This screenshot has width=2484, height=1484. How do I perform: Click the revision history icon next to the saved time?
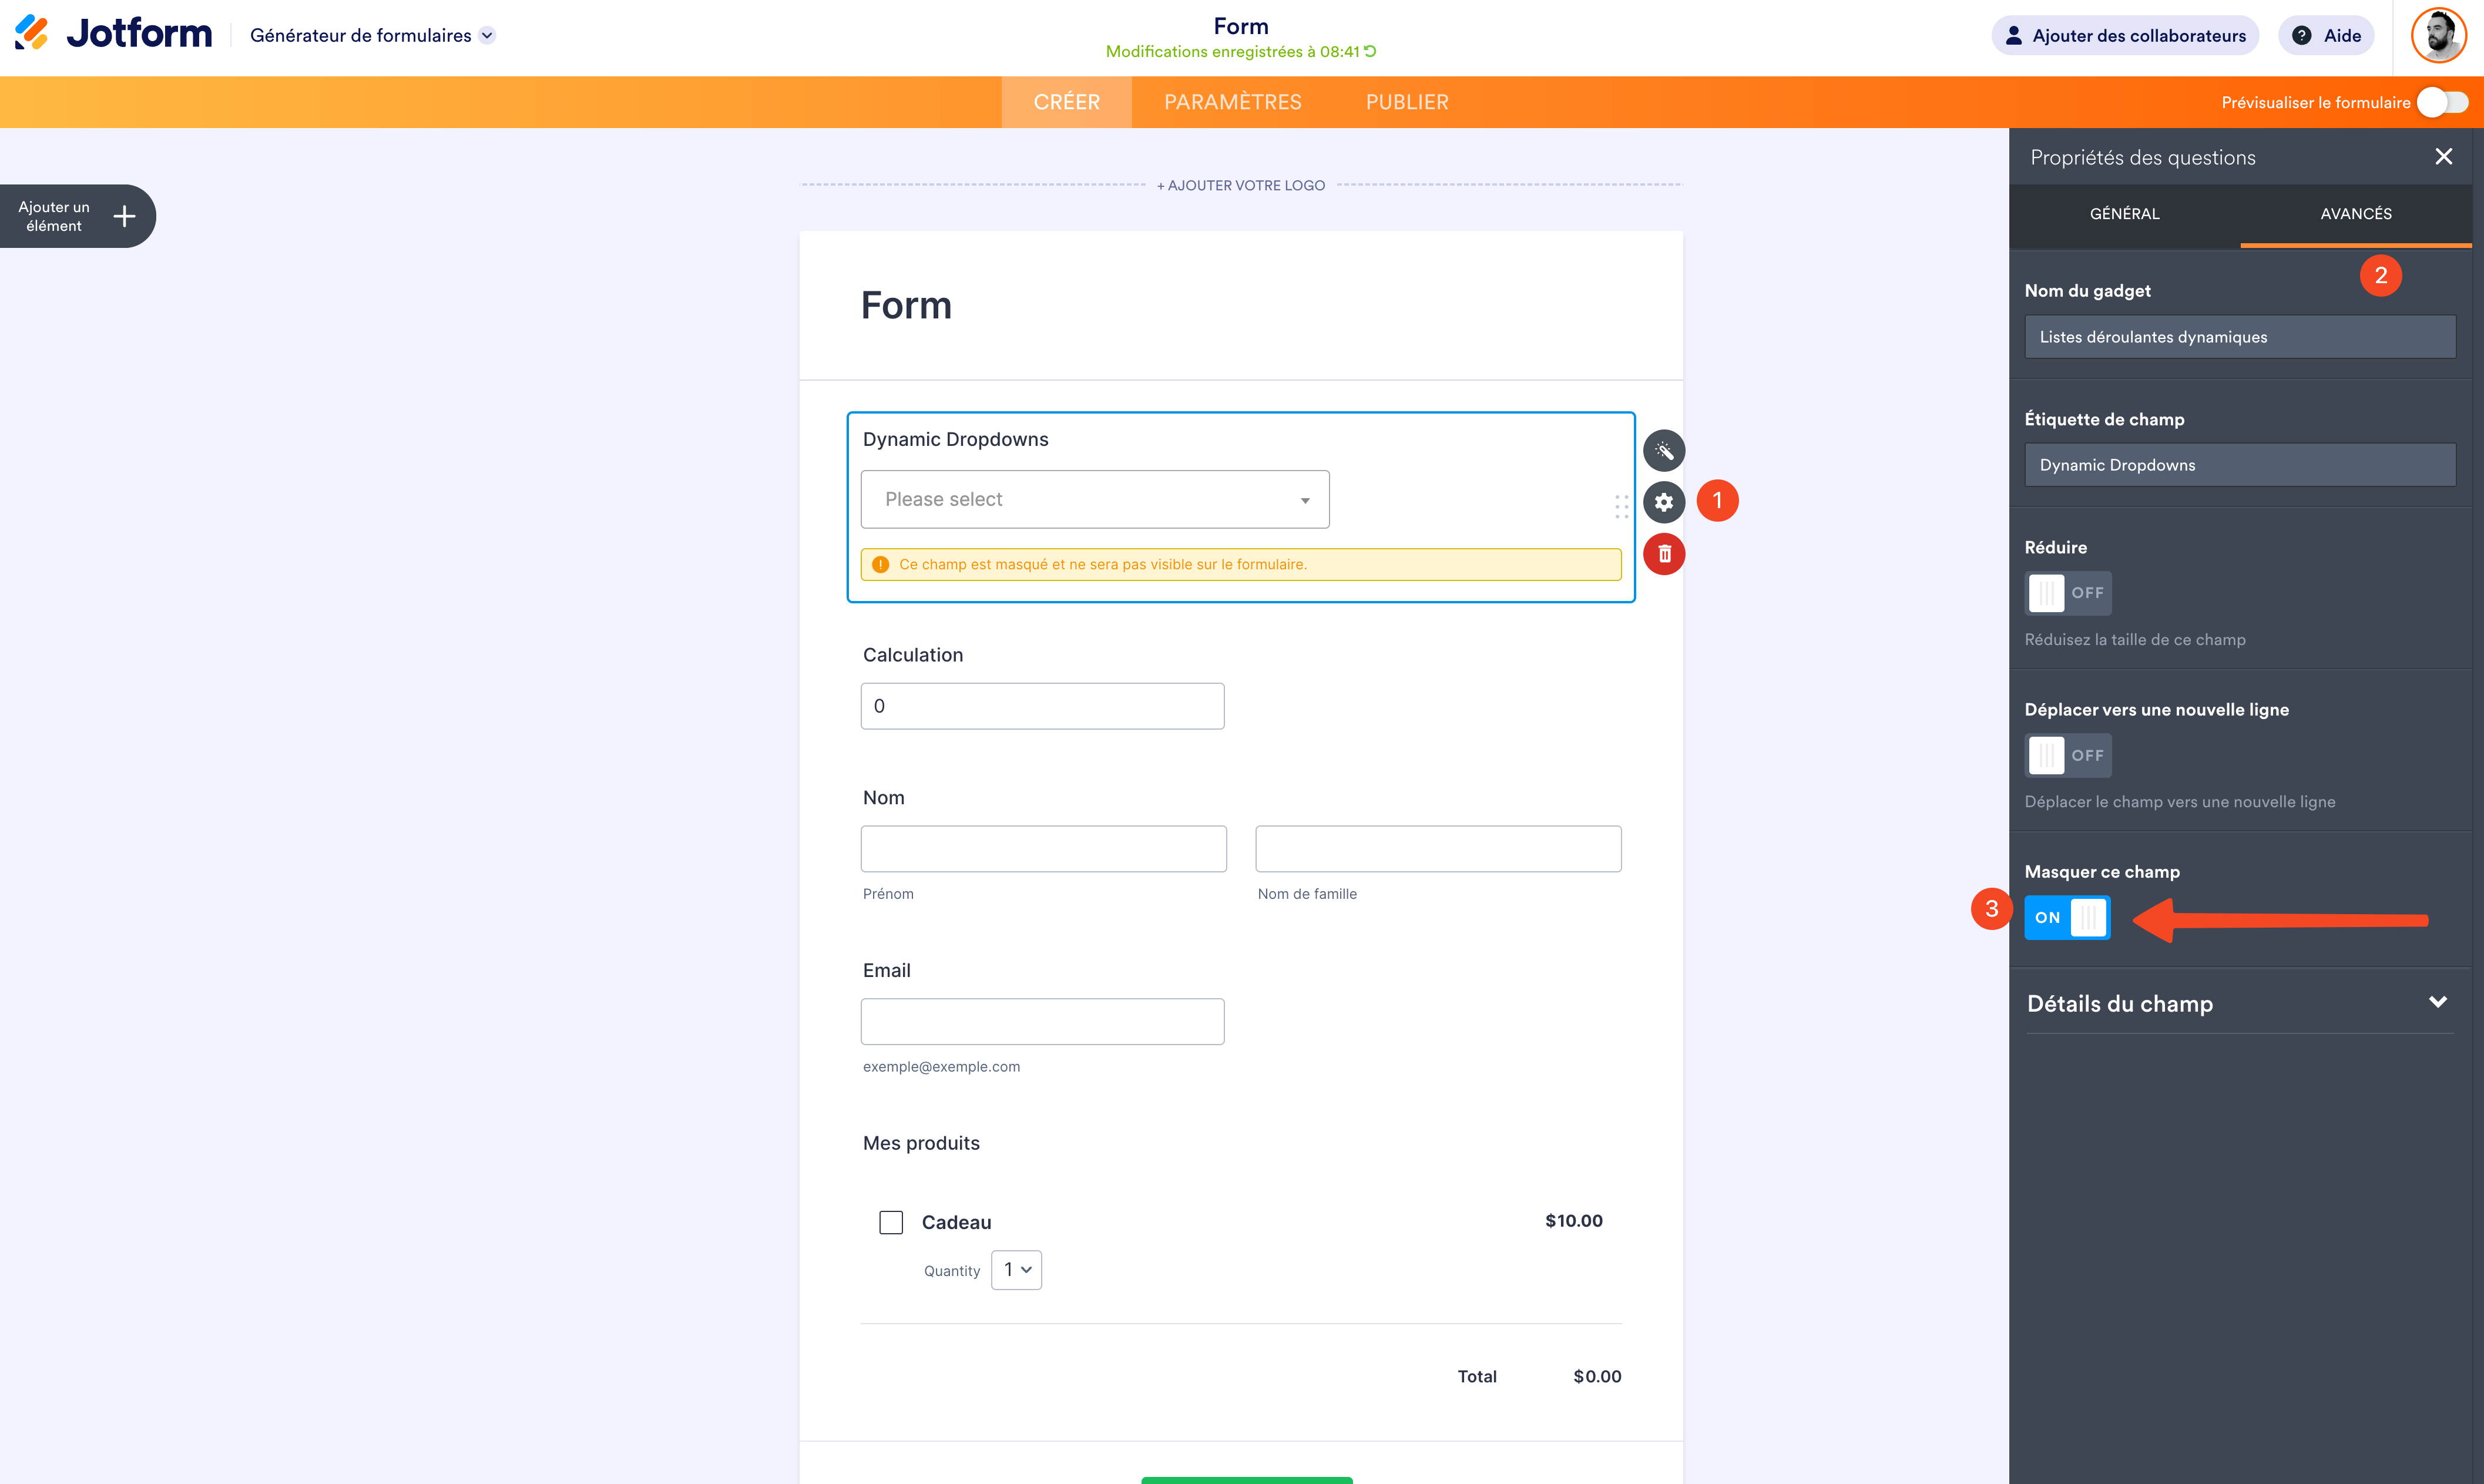point(1371,51)
